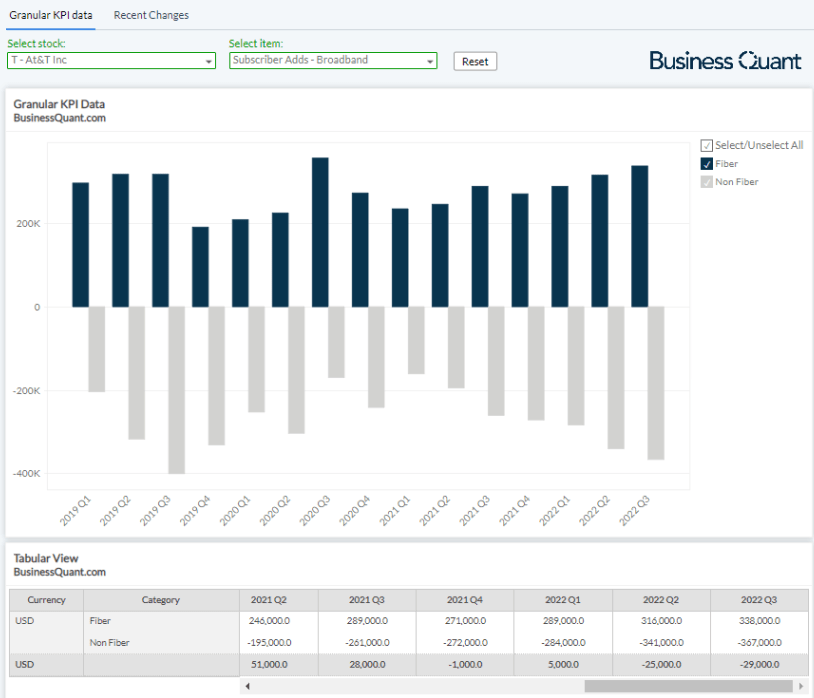Uncheck the Fiber series checkbox

click(707, 164)
